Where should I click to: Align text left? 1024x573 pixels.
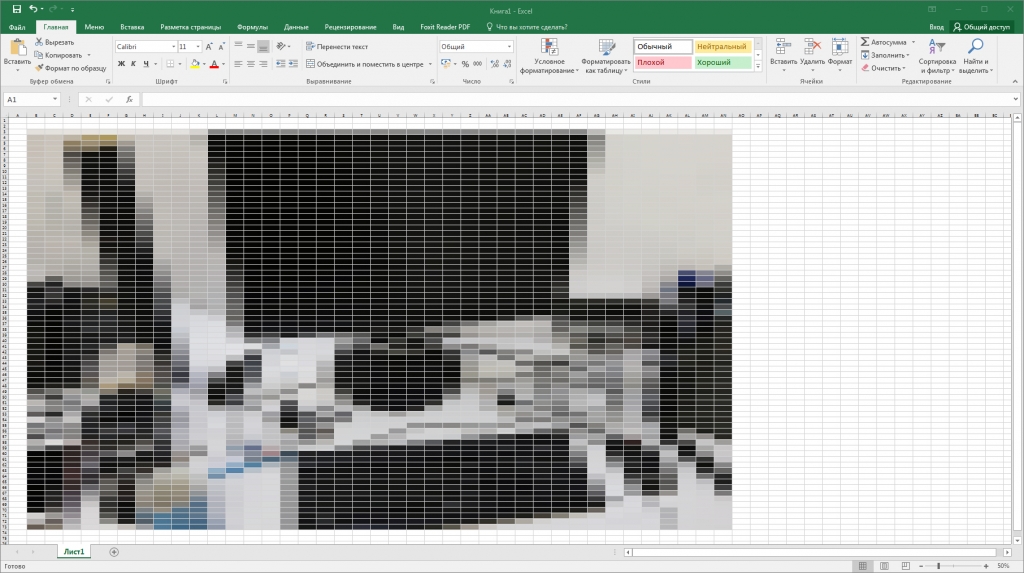point(238,64)
